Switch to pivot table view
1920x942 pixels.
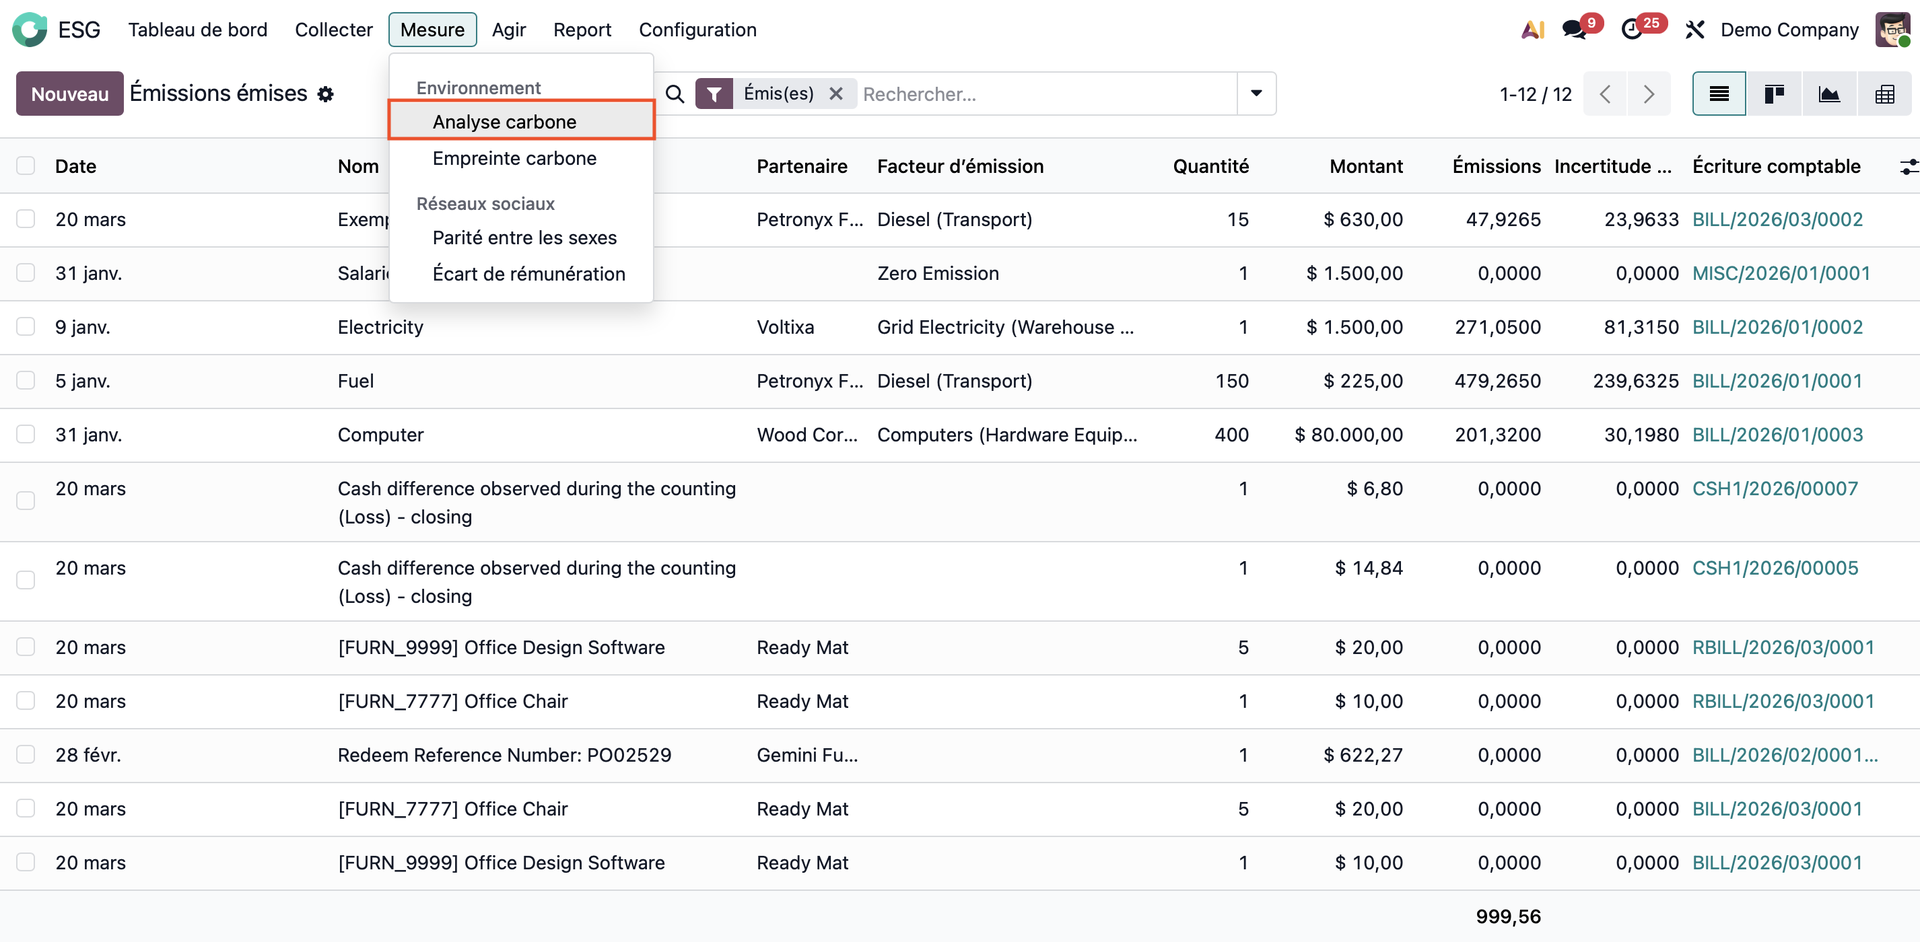[1884, 94]
